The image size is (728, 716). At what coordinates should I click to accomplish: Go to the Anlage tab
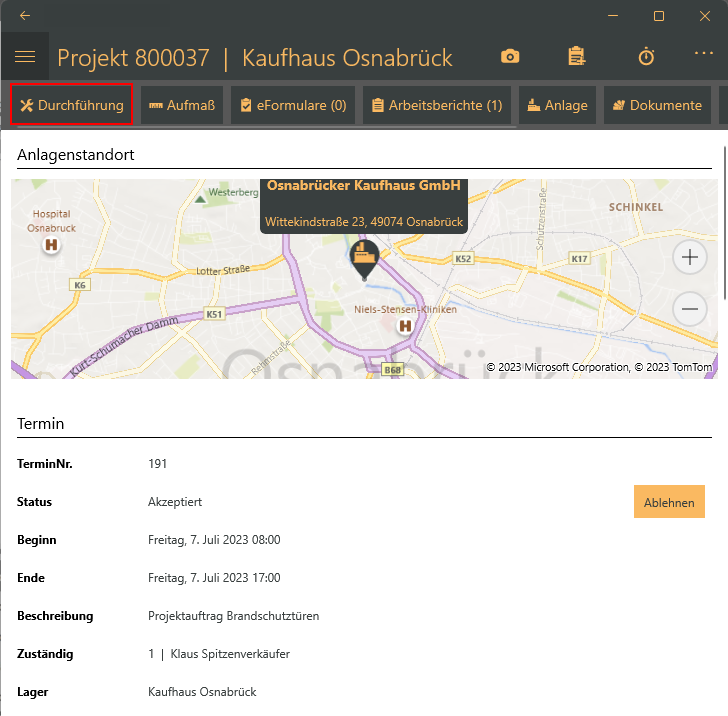[x=557, y=105]
